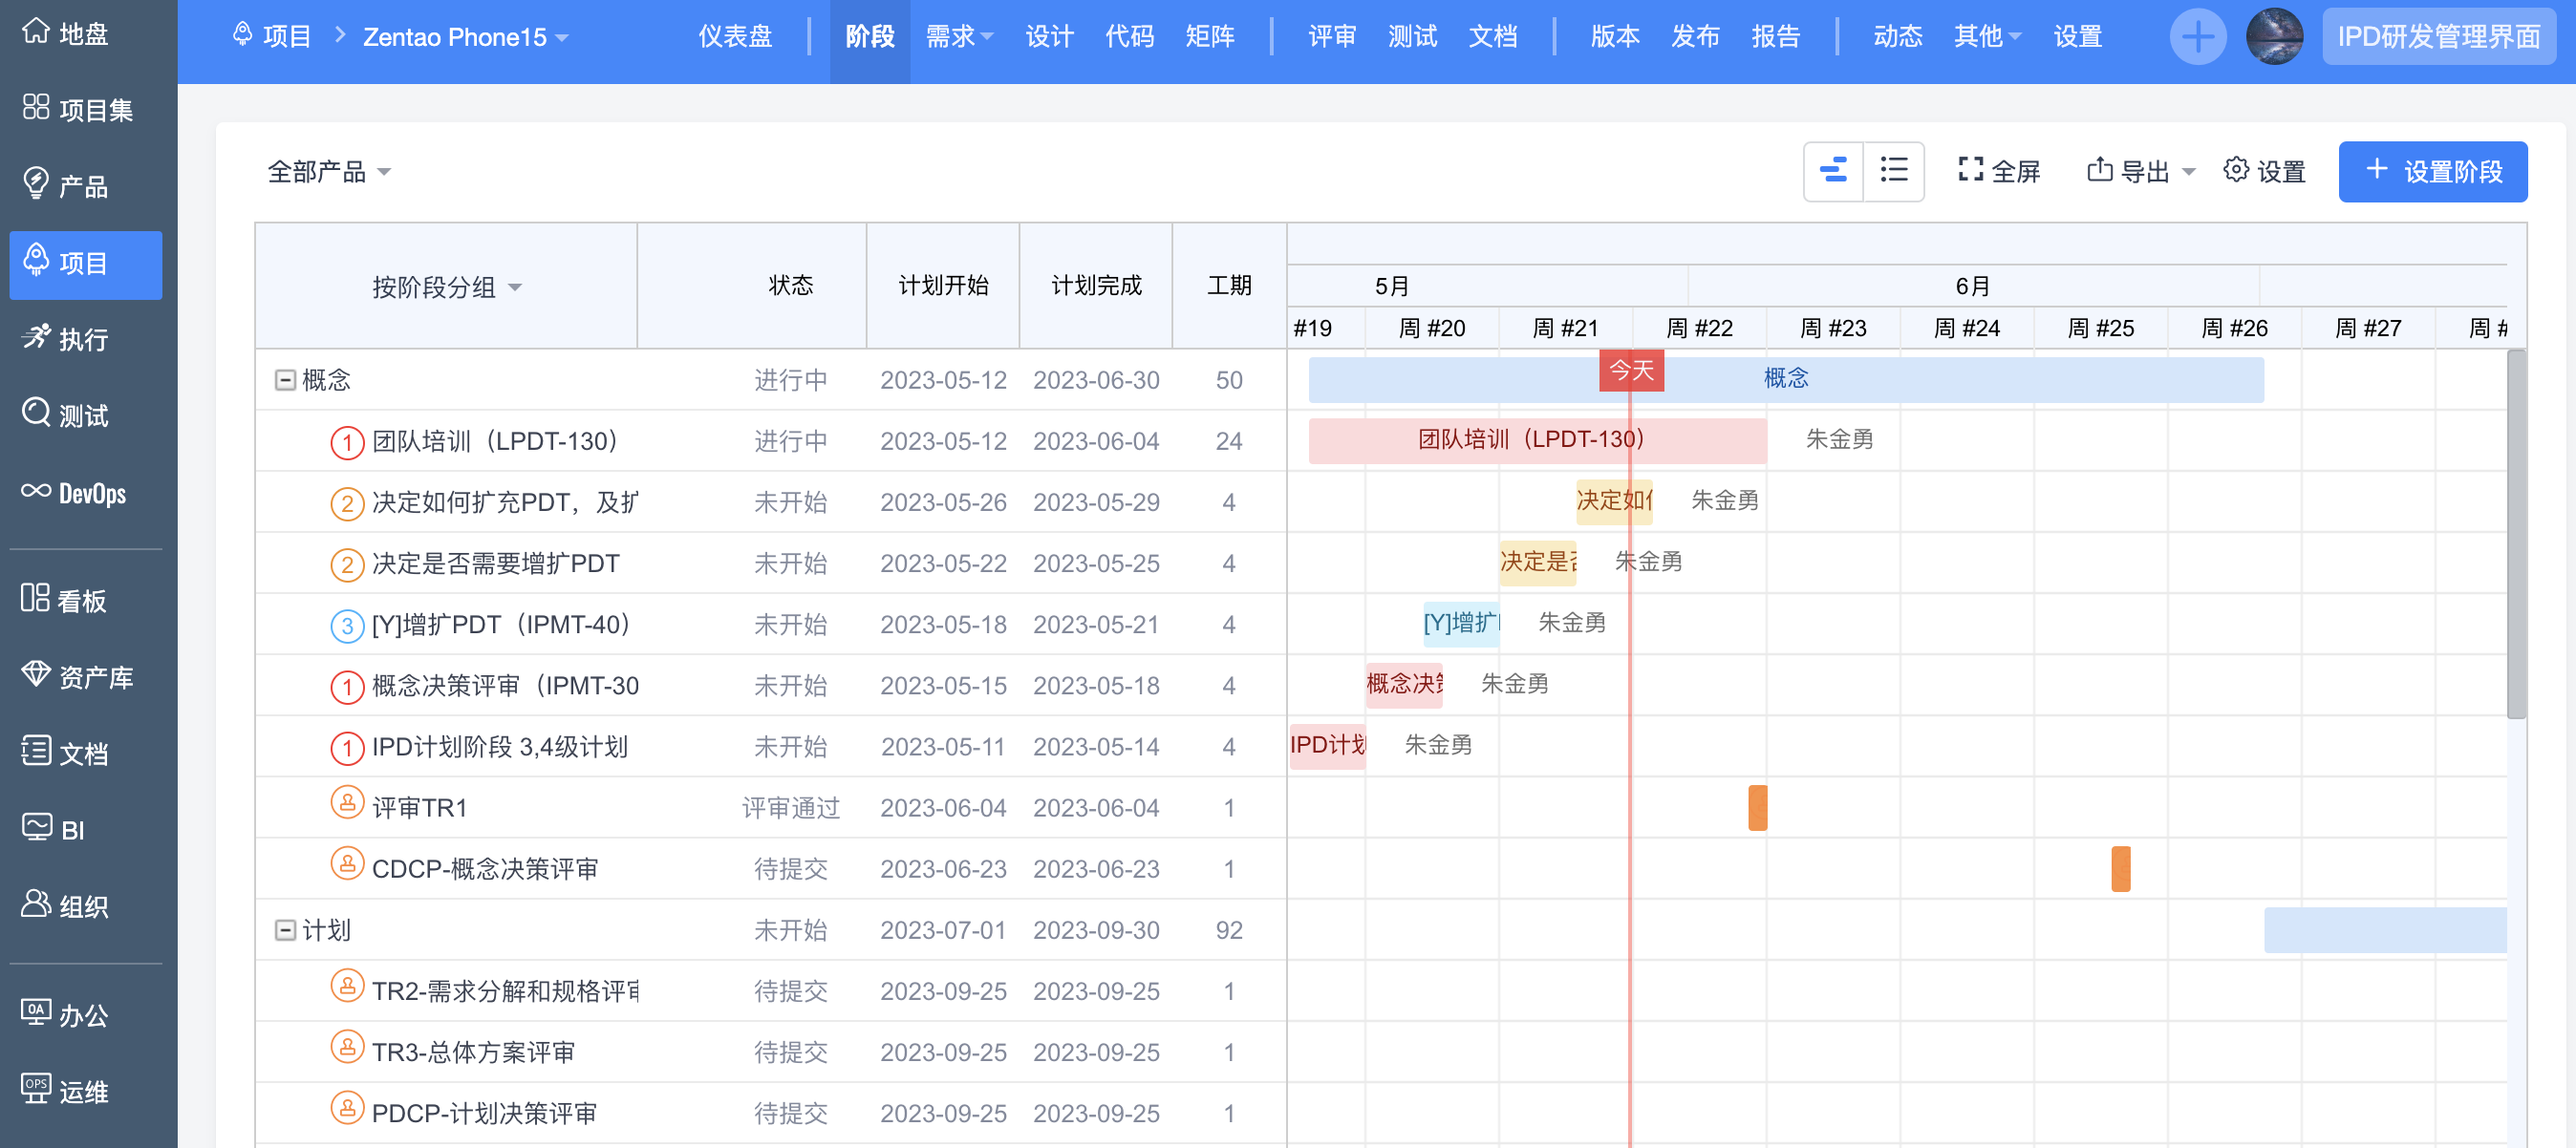The height and width of the screenshot is (1148, 2576).
Task: Switch to the list view
Action: [1894, 171]
